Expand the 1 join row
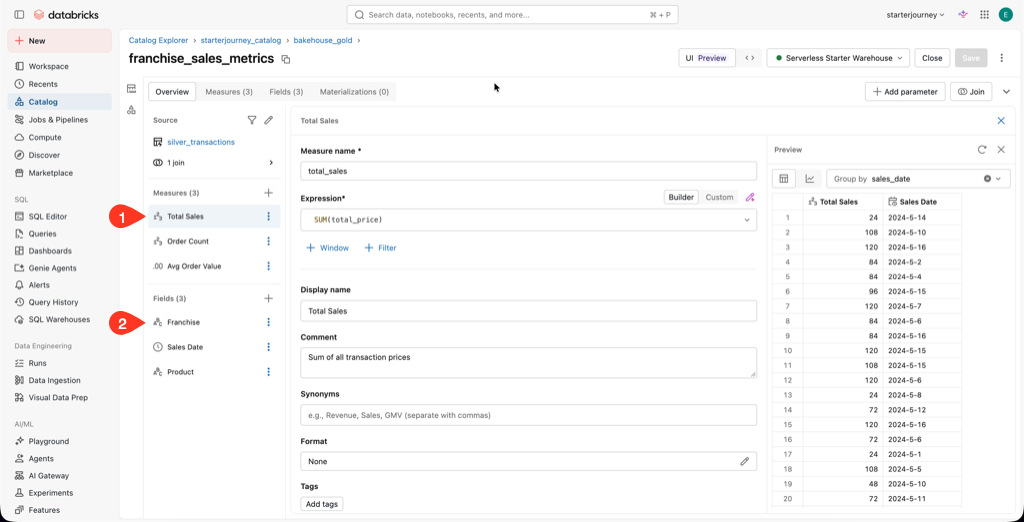 click(213, 163)
